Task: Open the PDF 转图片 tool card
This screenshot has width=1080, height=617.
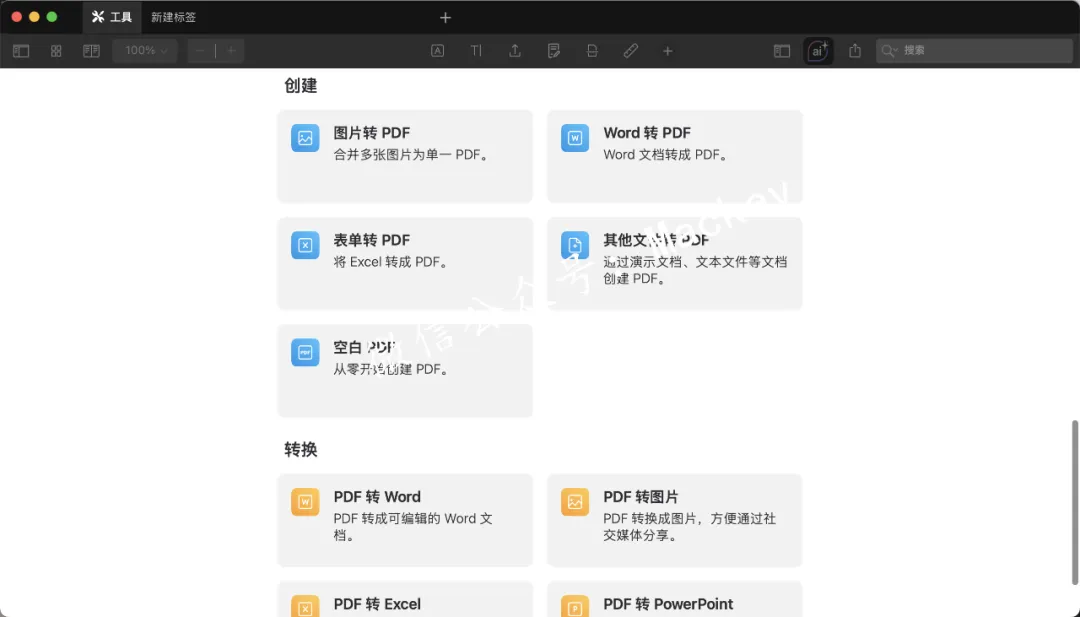Action: coord(675,520)
